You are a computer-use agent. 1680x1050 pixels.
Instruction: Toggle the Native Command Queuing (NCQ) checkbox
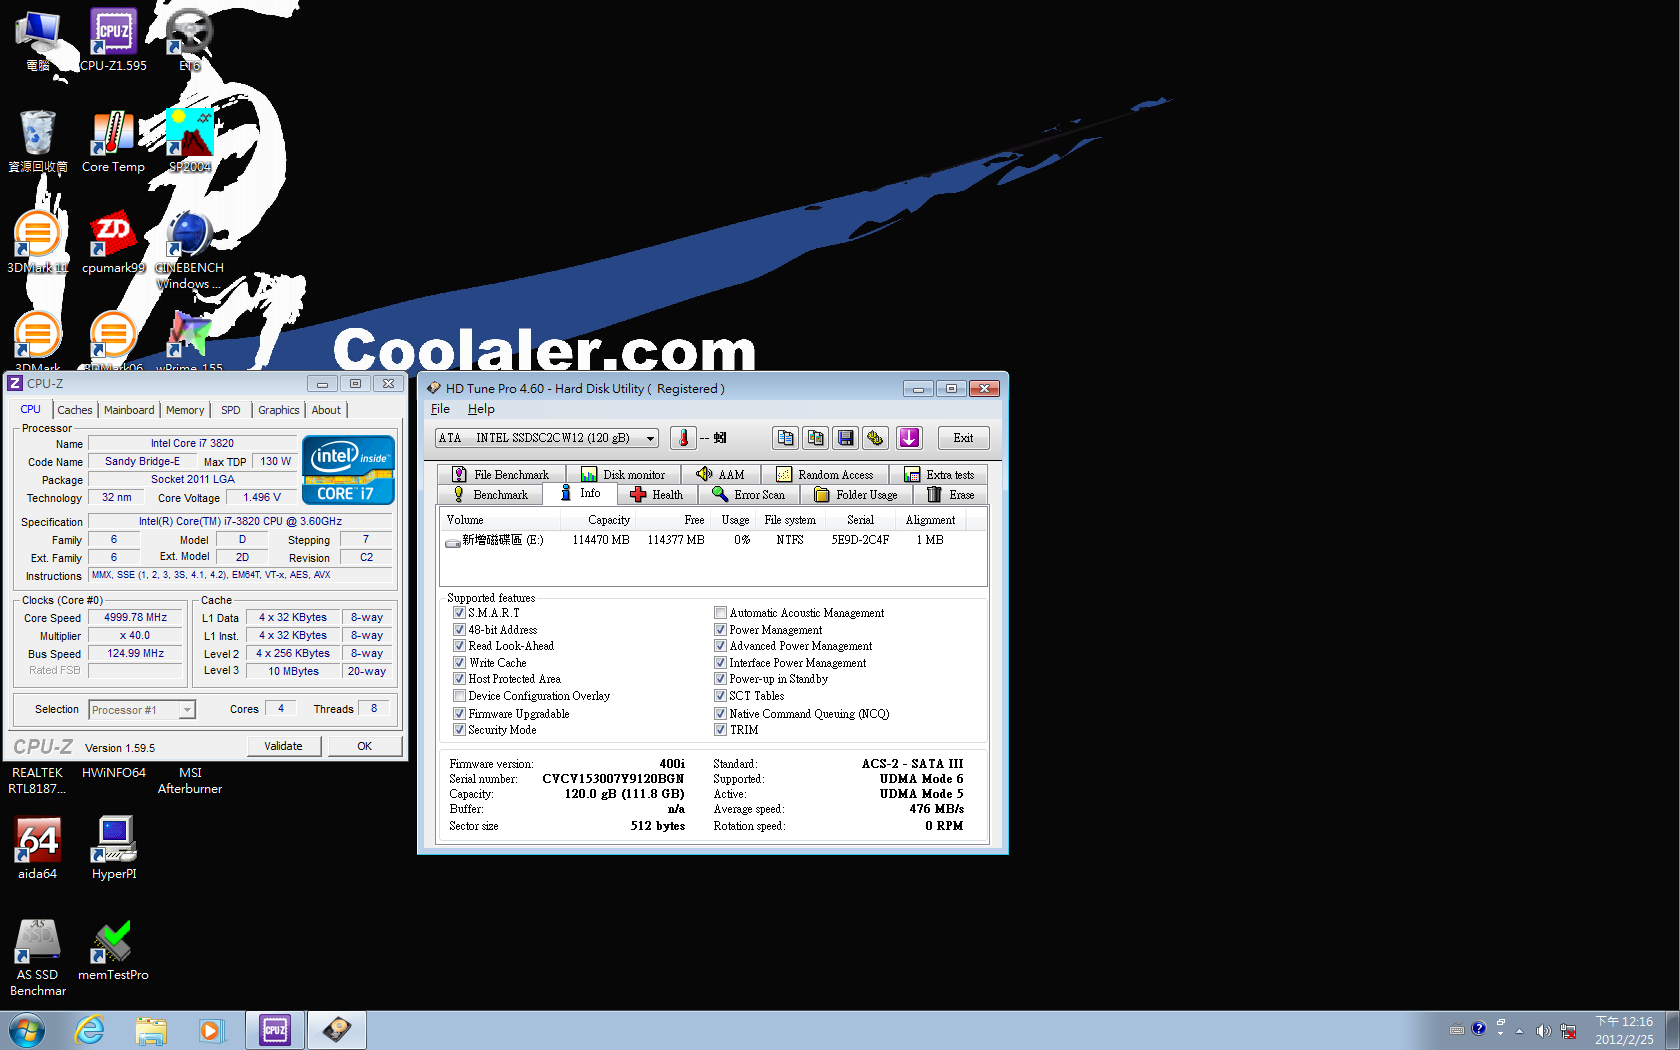(720, 714)
